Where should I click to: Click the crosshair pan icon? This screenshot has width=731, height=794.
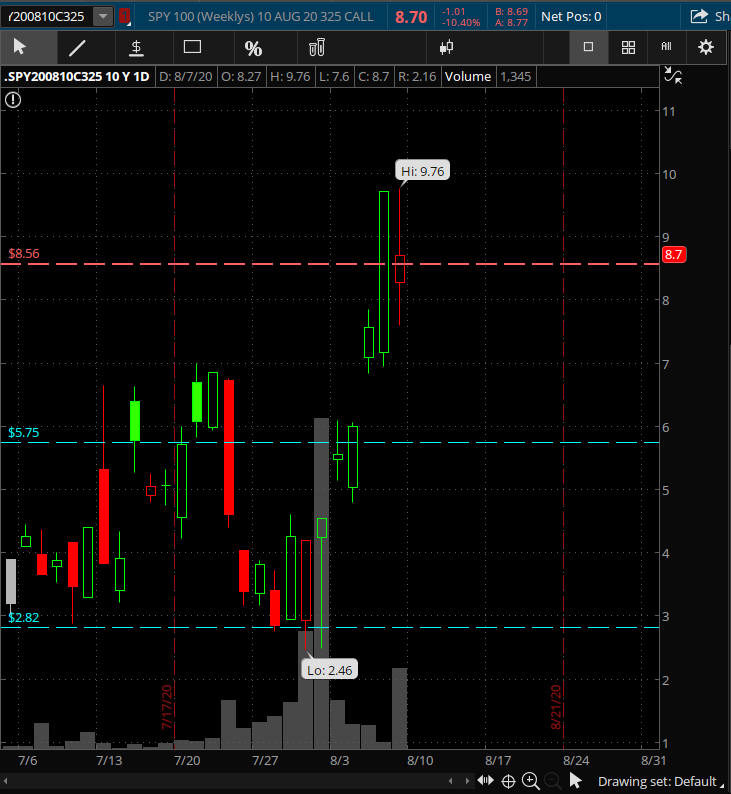508,781
